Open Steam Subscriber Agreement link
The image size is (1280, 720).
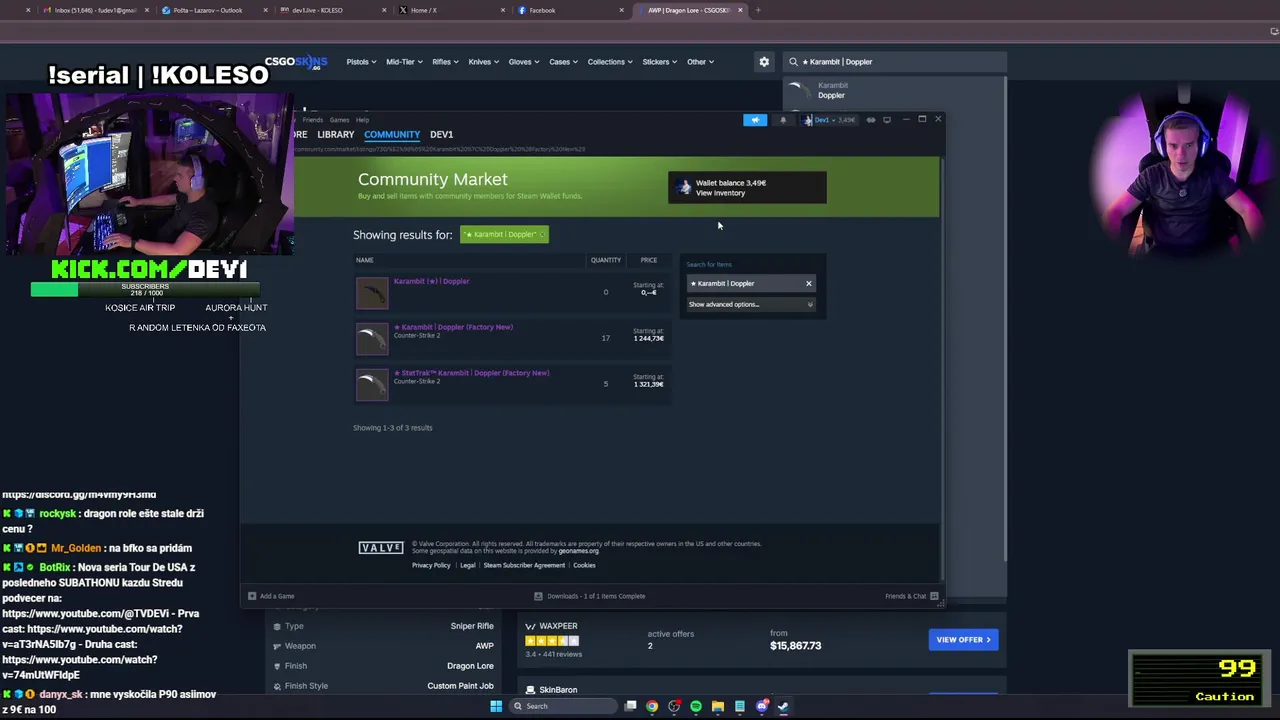point(524,566)
